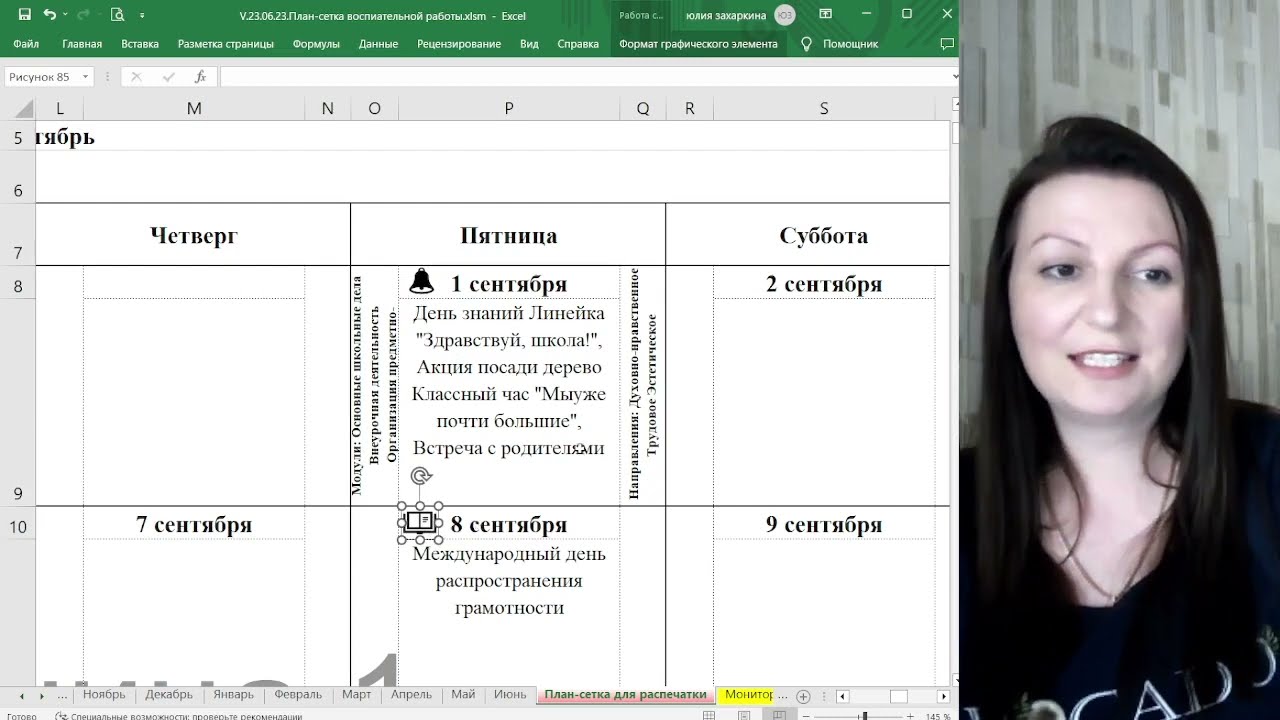Click the 7 сентября cell
The width and height of the screenshot is (1280, 720).
[194, 525]
